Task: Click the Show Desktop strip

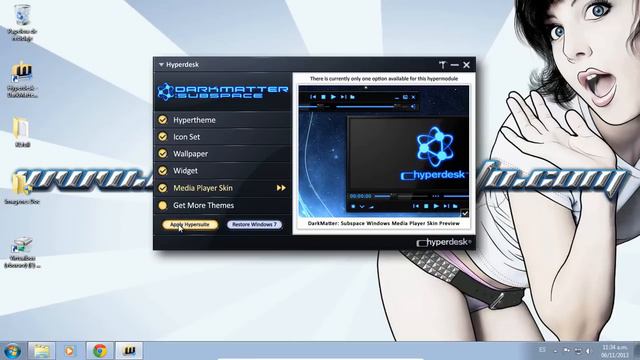Action: pos(636,351)
